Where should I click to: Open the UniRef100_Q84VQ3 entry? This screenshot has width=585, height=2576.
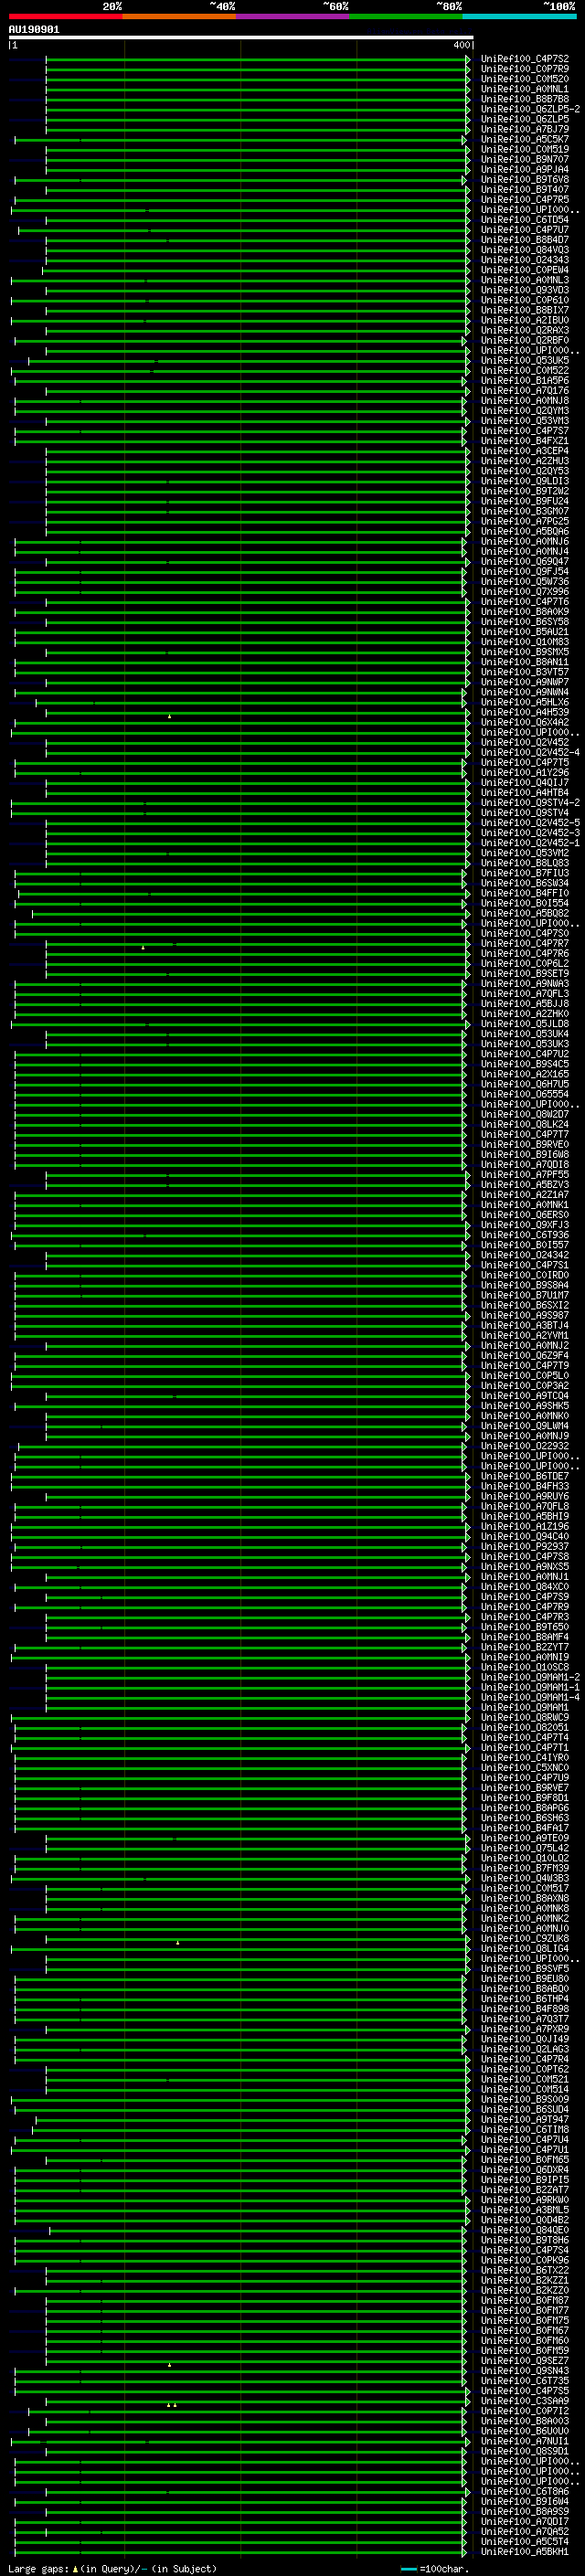tap(525, 250)
